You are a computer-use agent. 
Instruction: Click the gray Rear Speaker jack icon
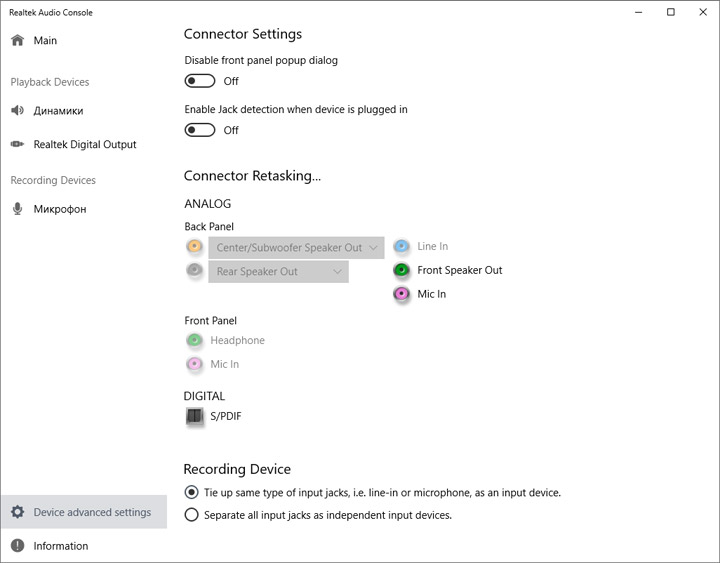(x=194, y=271)
